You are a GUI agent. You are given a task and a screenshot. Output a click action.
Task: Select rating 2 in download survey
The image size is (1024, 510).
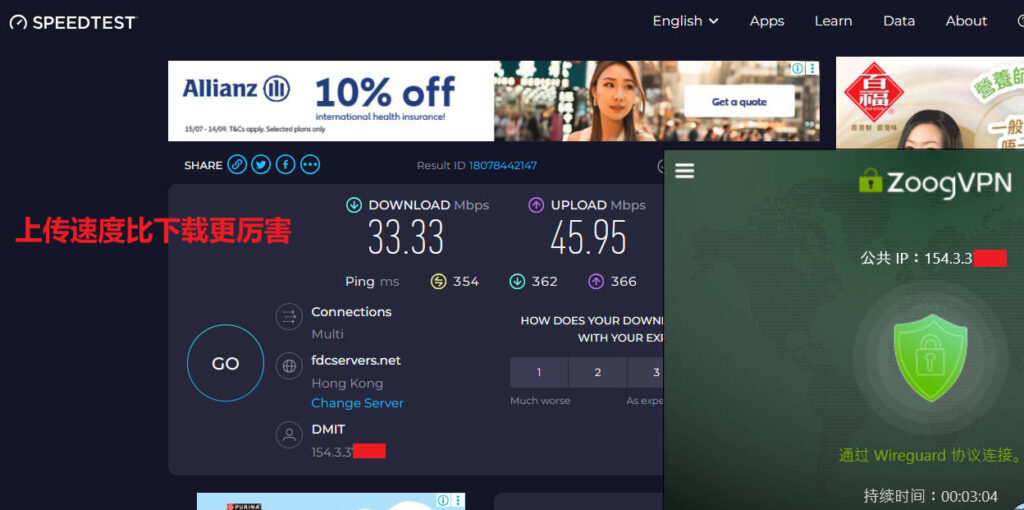(597, 372)
